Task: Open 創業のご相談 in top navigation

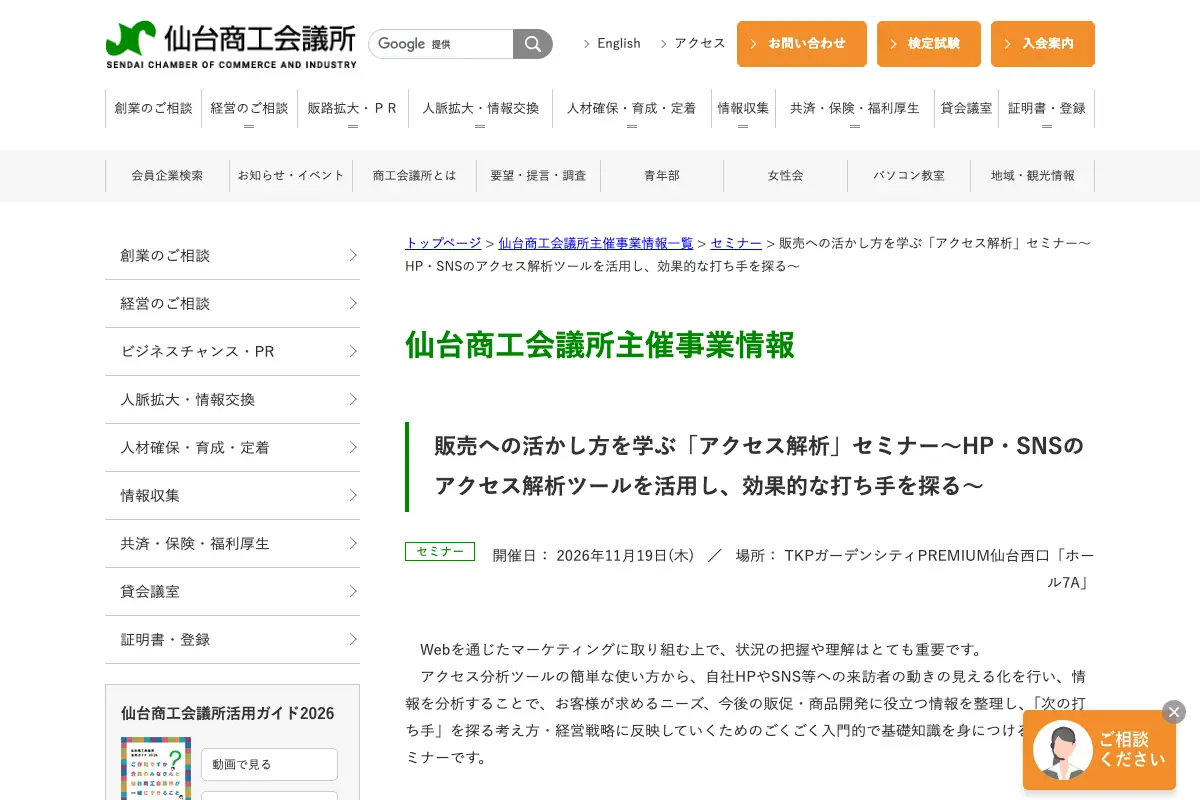Action: (153, 108)
